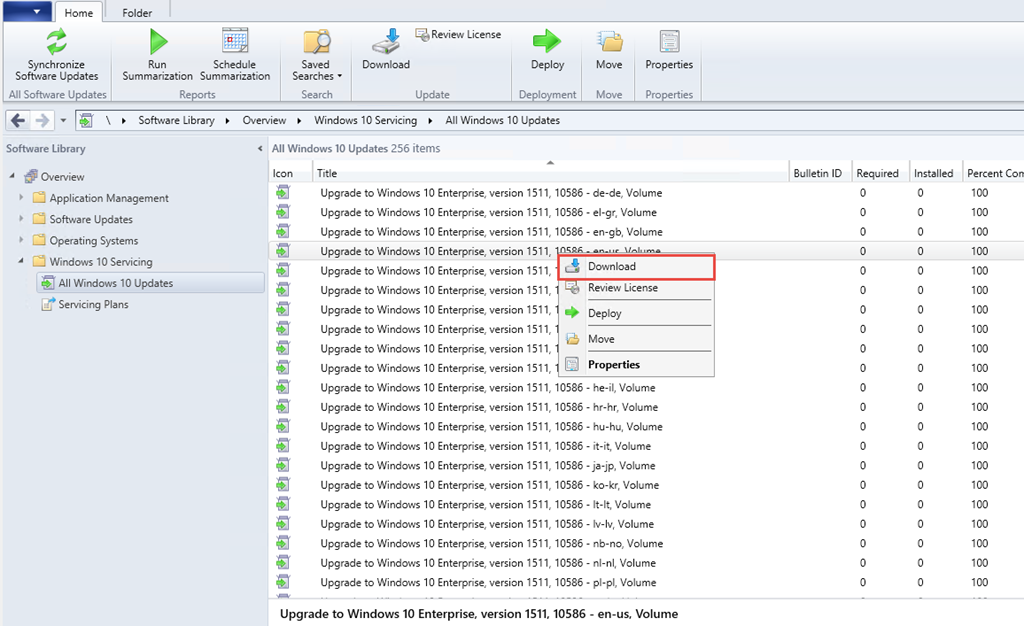Click the update icon in the lv-lv row
This screenshot has width=1024, height=626.
[282, 524]
